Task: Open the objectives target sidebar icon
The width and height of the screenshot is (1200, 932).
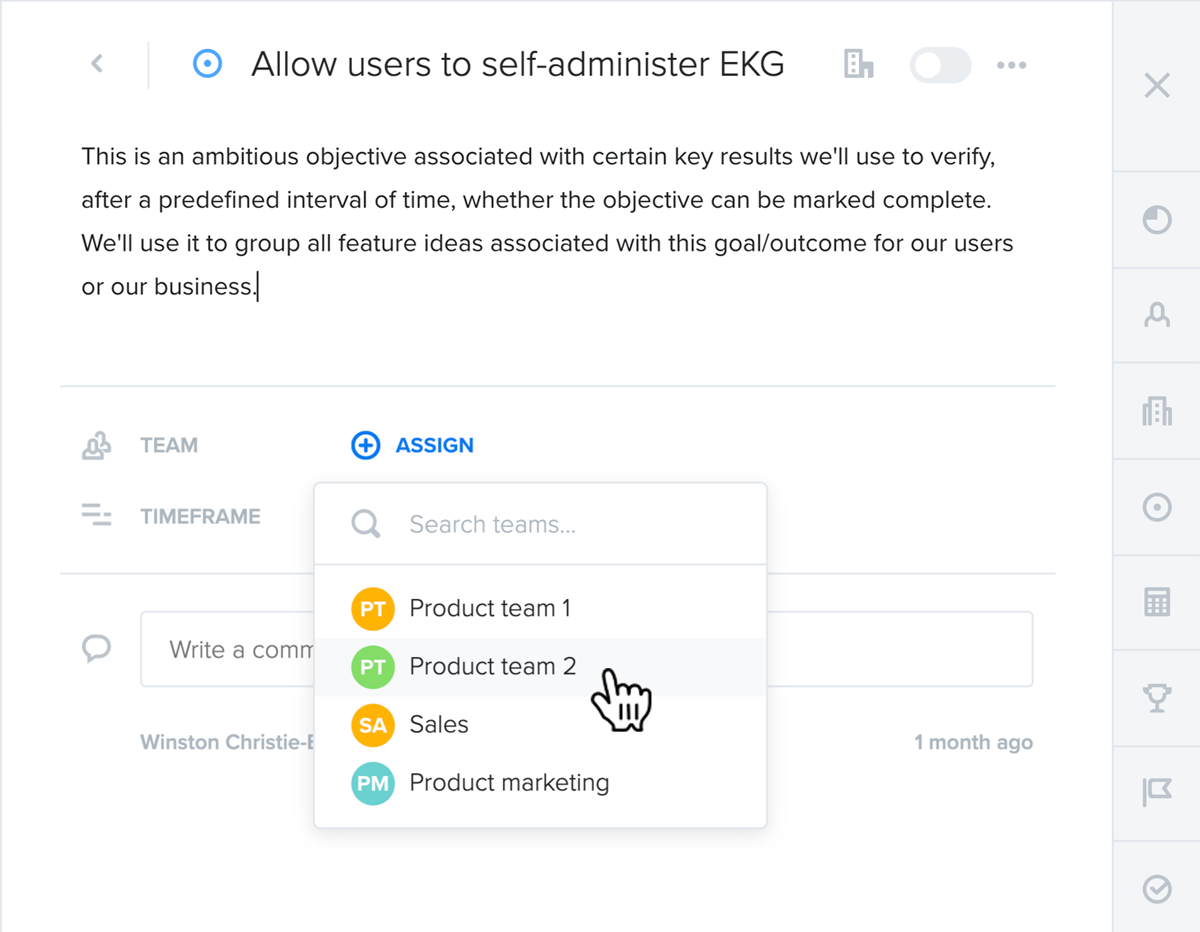Action: 1157,507
